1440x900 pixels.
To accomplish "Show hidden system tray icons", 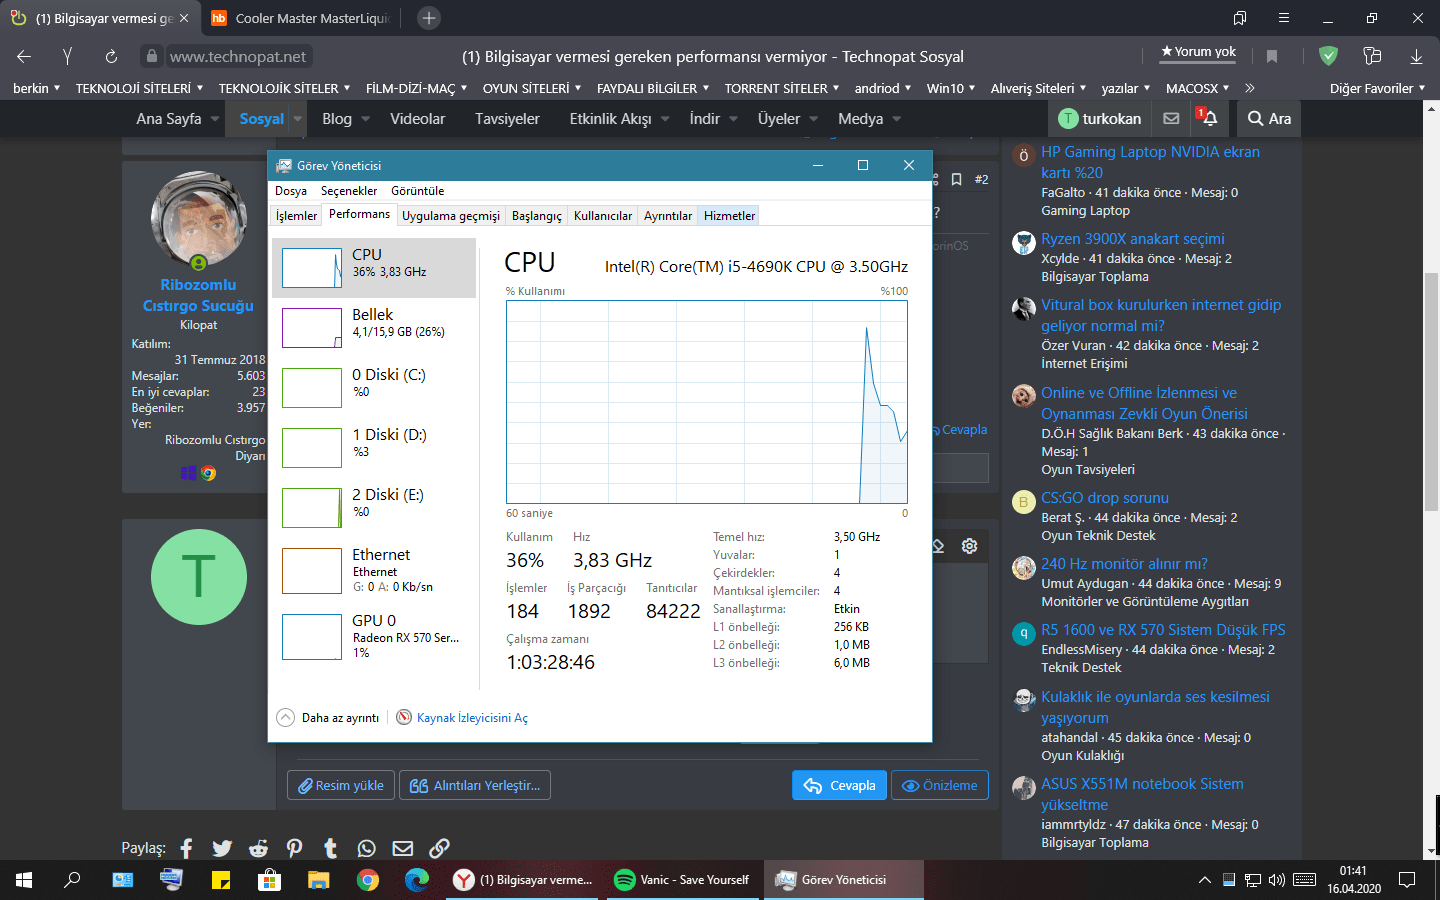I will pos(1204,880).
